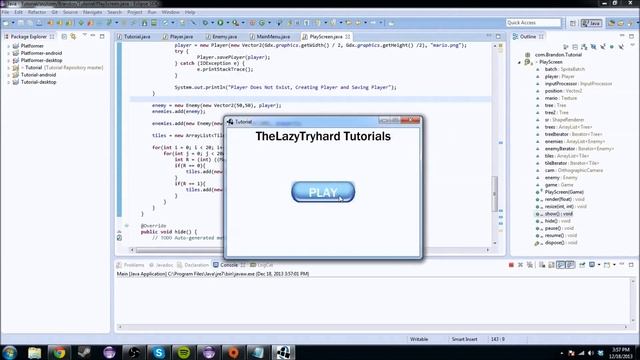
Task: Open the Javadoc view tab
Action: [x=161, y=265]
